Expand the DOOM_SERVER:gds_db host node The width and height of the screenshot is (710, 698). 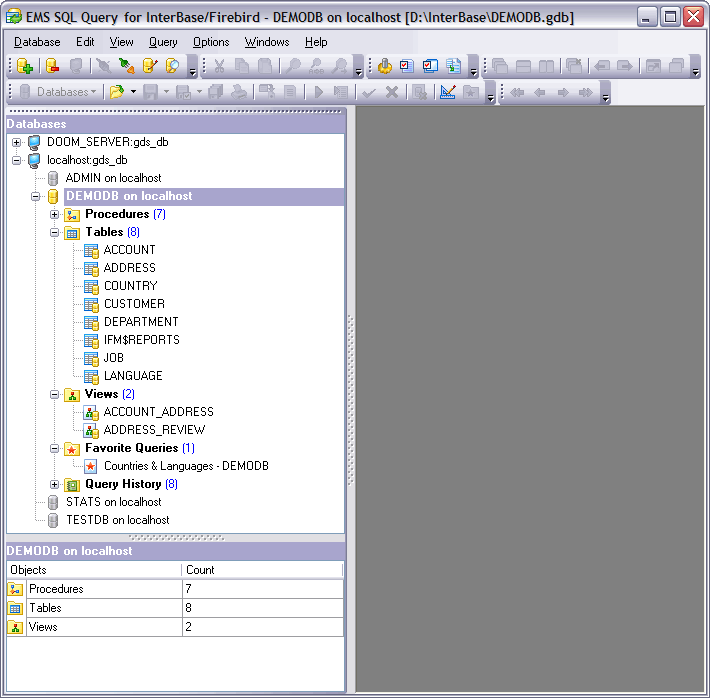pyautogui.click(x=16, y=142)
